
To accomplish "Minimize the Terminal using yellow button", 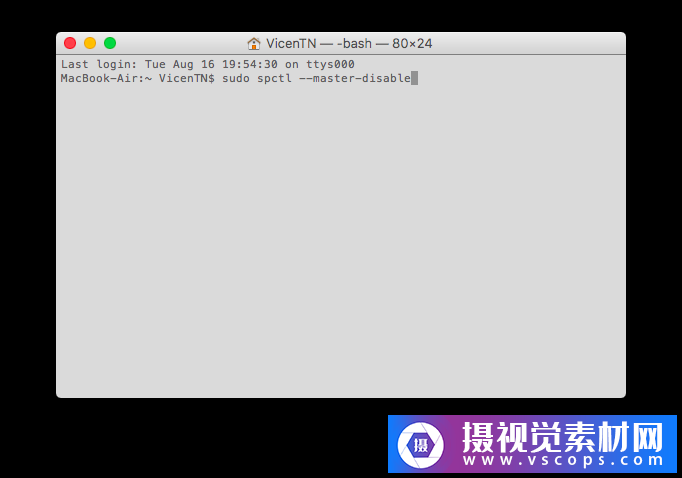I will pyautogui.click(x=90, y=43).
